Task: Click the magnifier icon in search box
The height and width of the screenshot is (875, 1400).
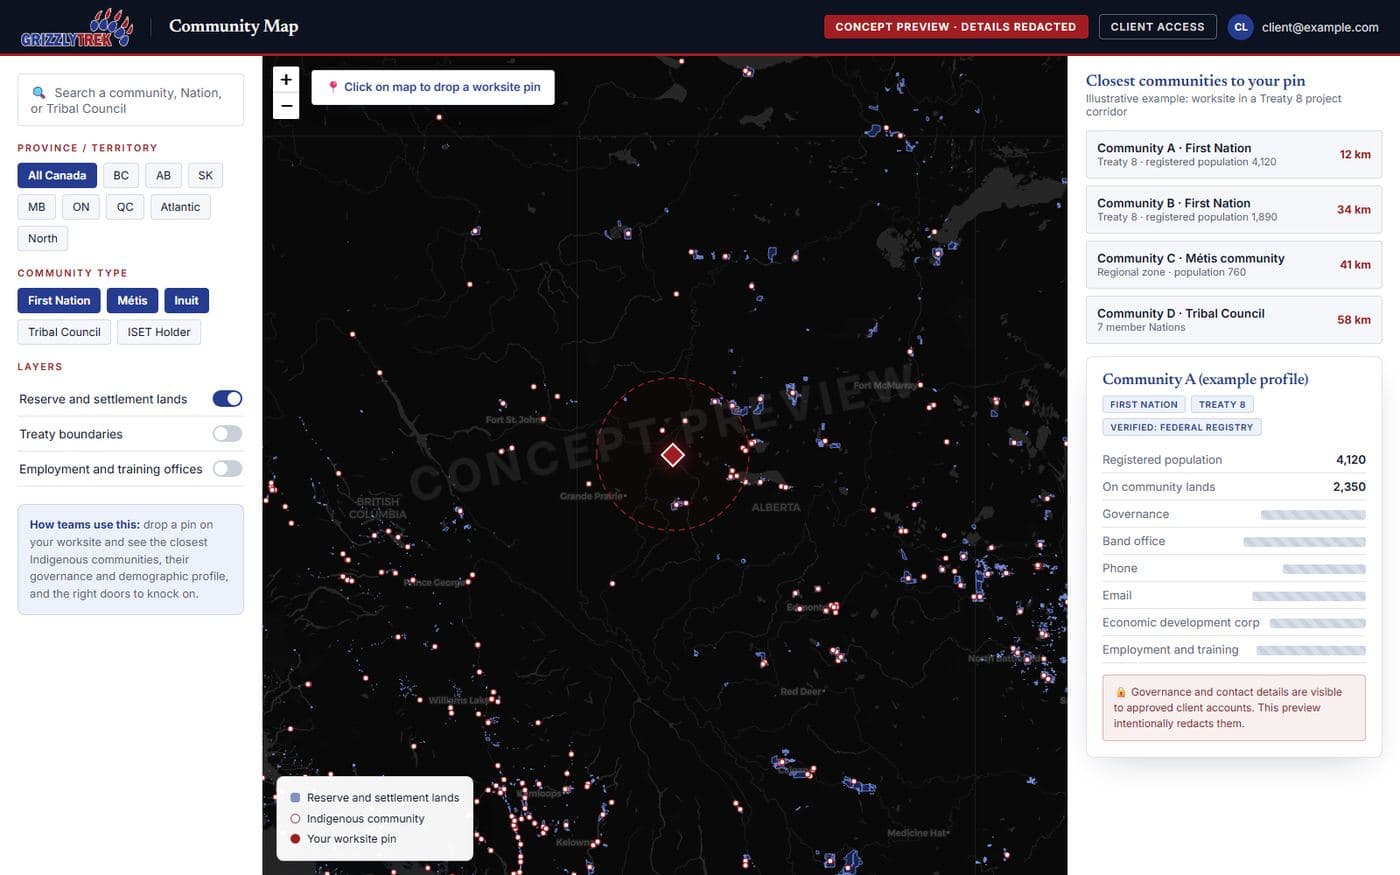Action: click(39, 92)
